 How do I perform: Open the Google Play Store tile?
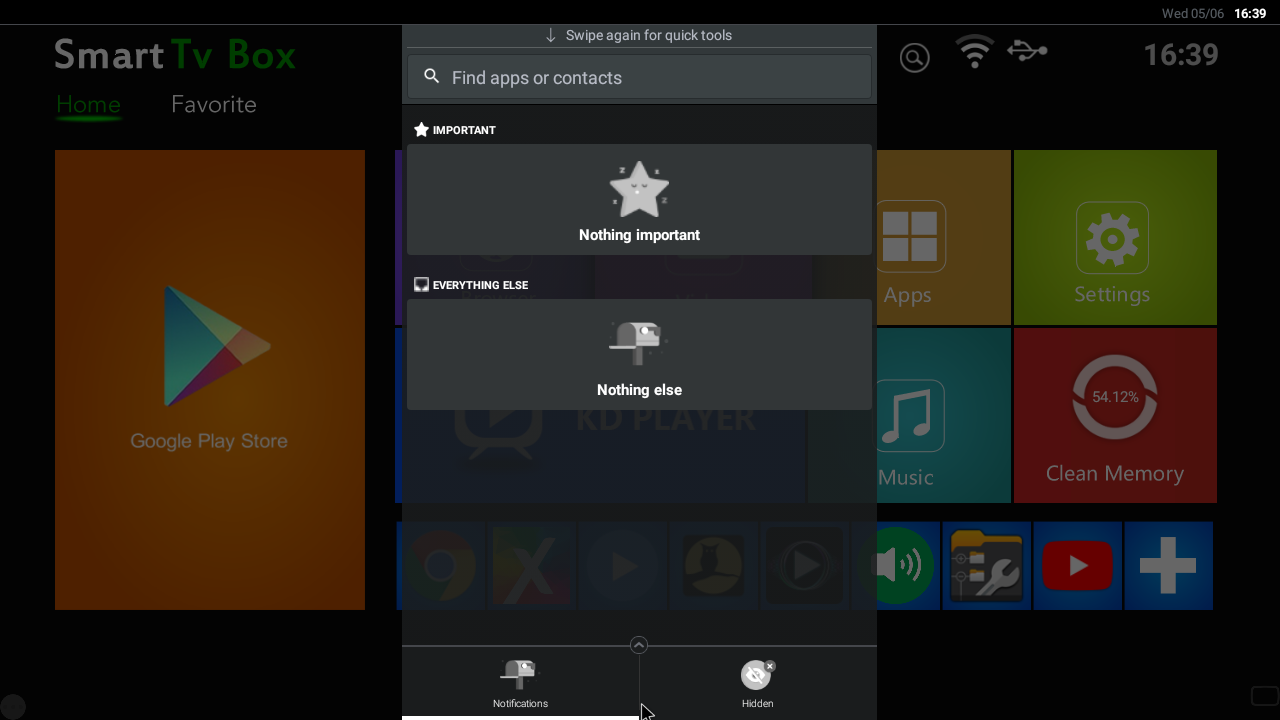[210, 380]
